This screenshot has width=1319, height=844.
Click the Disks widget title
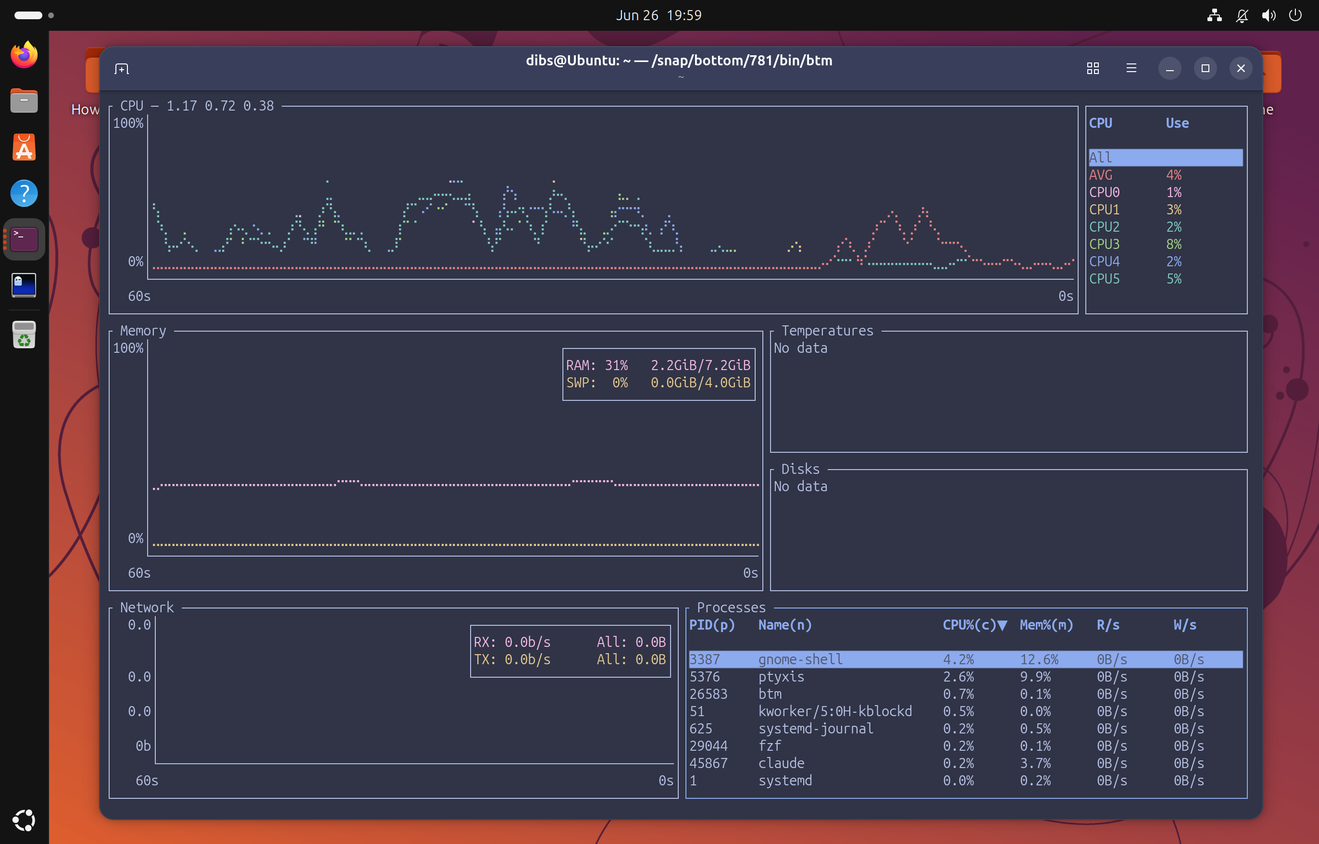(x=800, y=469)
